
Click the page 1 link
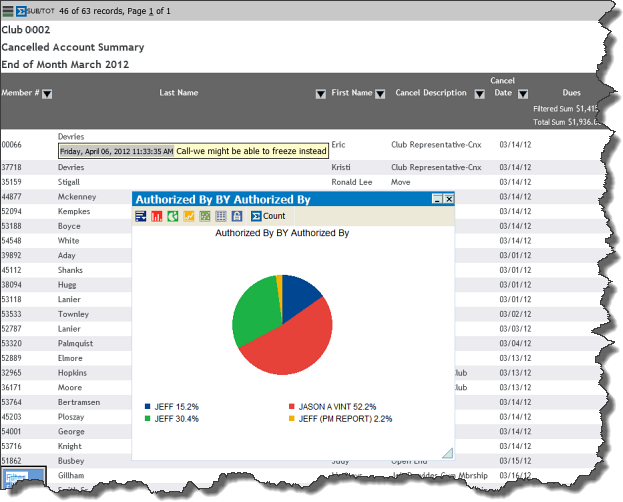point(151,11)
